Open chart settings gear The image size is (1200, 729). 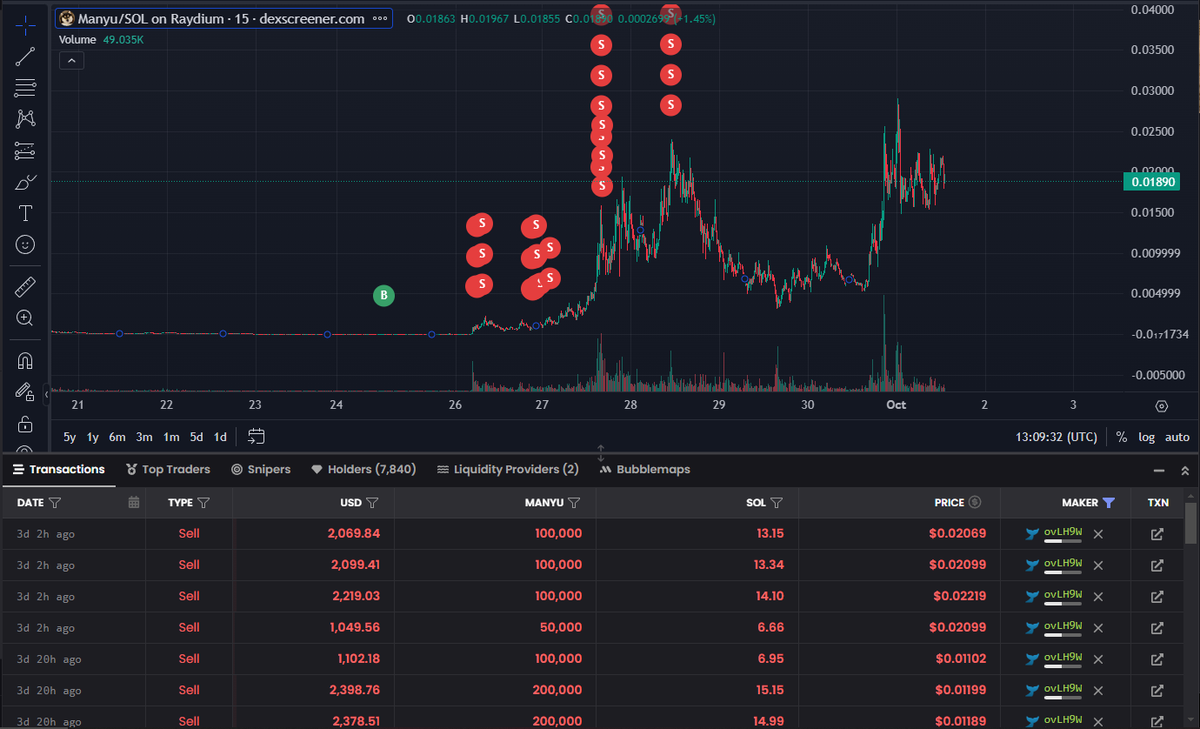point(1161,406)
